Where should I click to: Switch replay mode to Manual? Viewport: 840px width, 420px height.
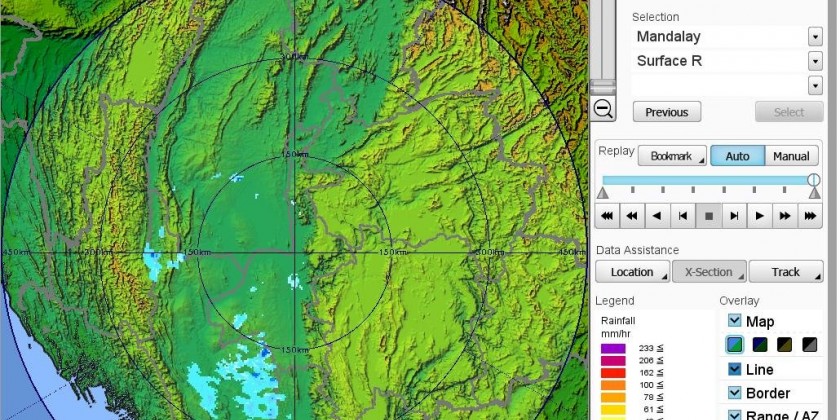[791, 157]
